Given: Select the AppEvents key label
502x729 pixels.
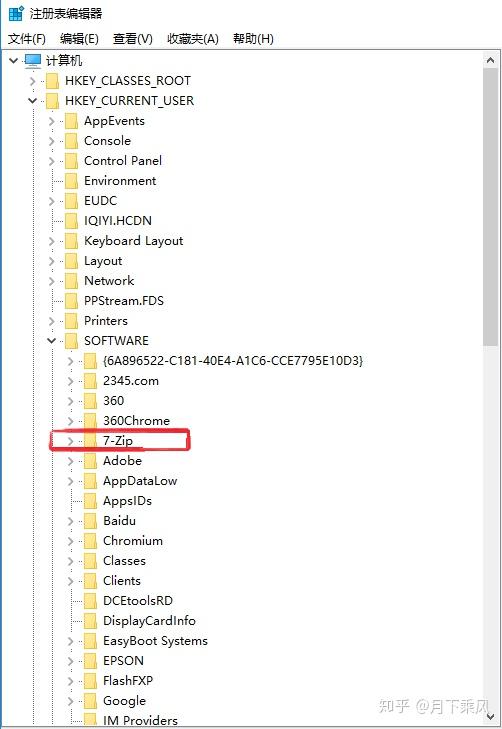Looking at the screenshot, I should 114,121.
